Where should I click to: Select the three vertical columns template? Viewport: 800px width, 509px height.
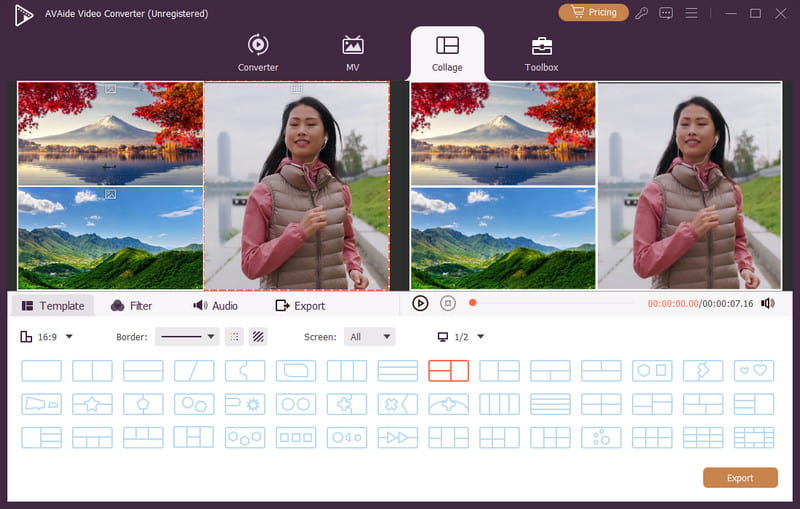coord(347,371)
